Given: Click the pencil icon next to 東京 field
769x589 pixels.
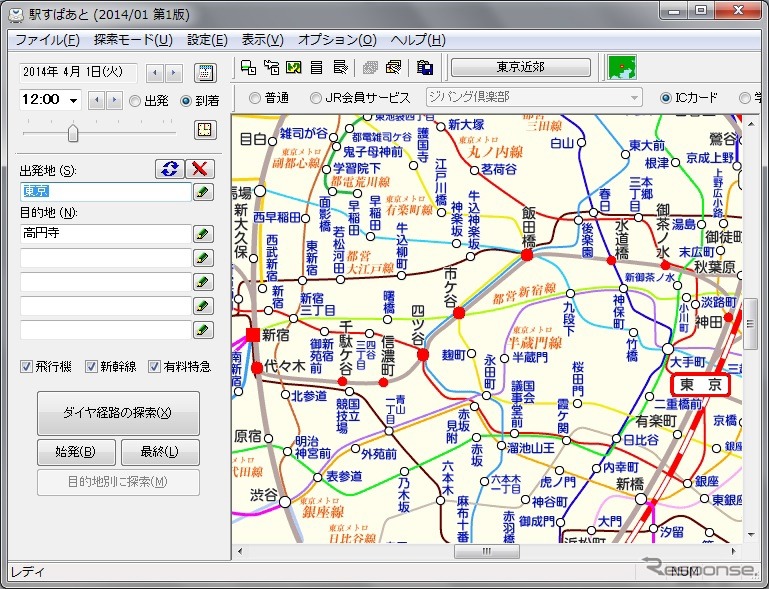Looking at the screenshot, I should pos(204,192).
